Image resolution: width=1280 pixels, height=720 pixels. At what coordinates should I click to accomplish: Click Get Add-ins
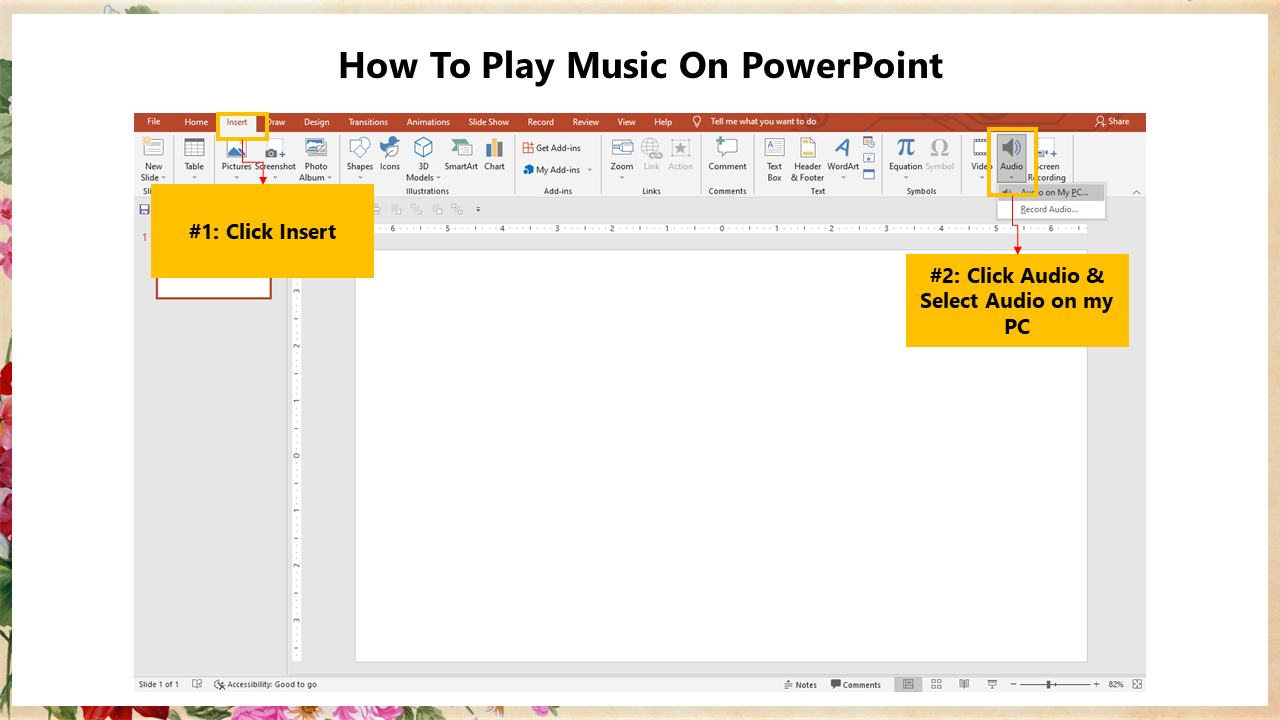pyautogui.click(x=552, y=148)
